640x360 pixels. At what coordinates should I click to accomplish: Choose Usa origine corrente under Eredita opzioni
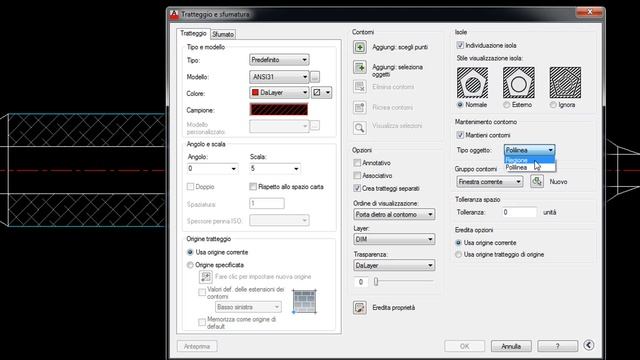458,243
